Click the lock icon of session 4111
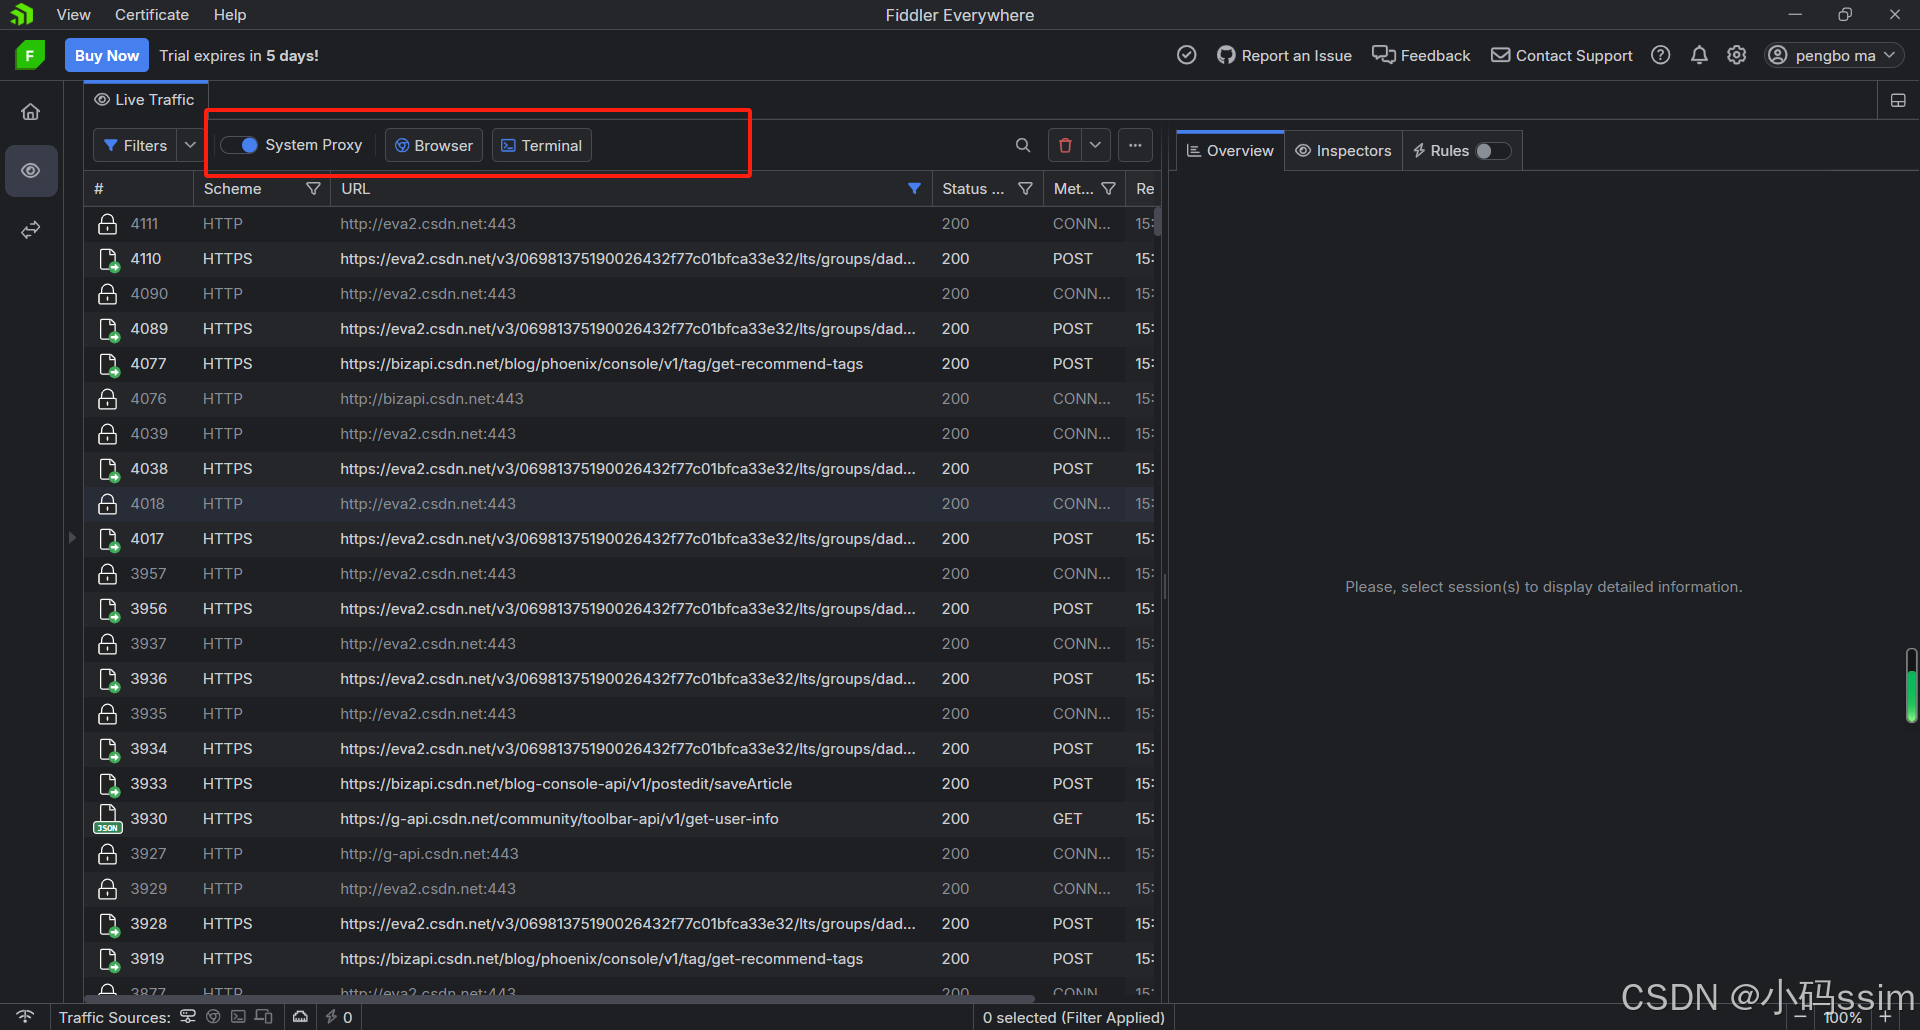The height and width of the screenshot is (1030, 1920). click(108, 224)
